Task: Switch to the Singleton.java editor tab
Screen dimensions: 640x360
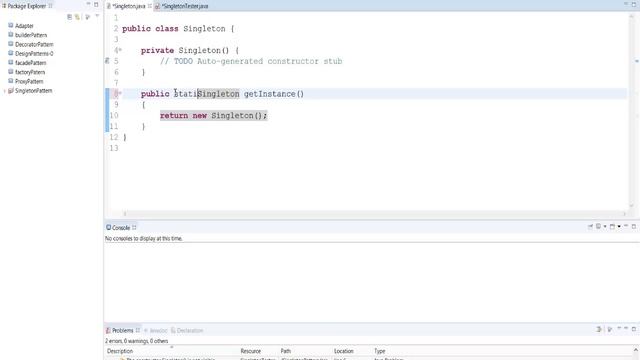Action: click(x=129, y=6)
